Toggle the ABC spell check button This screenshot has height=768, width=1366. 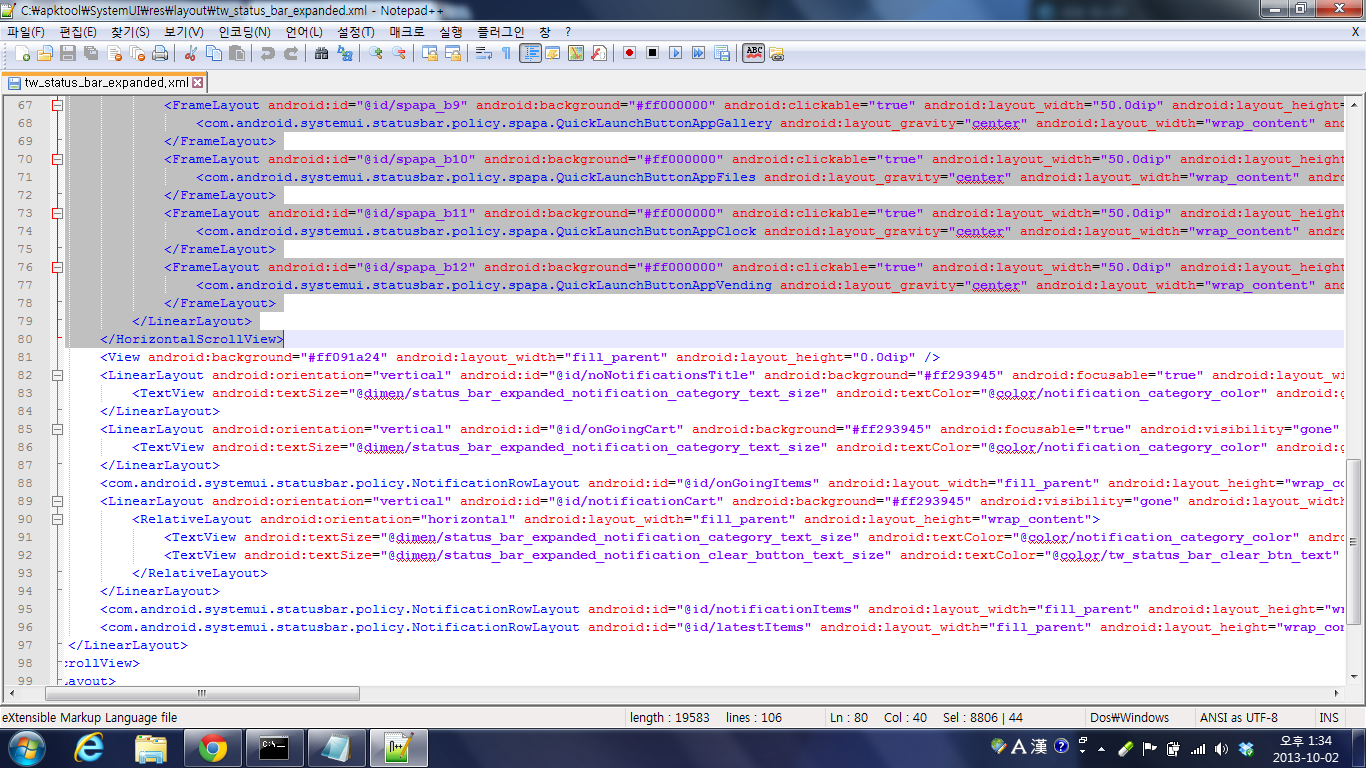pos(753,53)
